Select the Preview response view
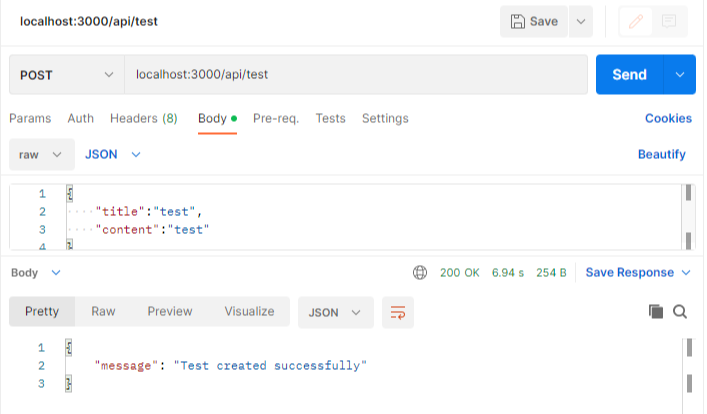Image resolution: width=707 pixels, height=414 pixels. coord(170,311)
